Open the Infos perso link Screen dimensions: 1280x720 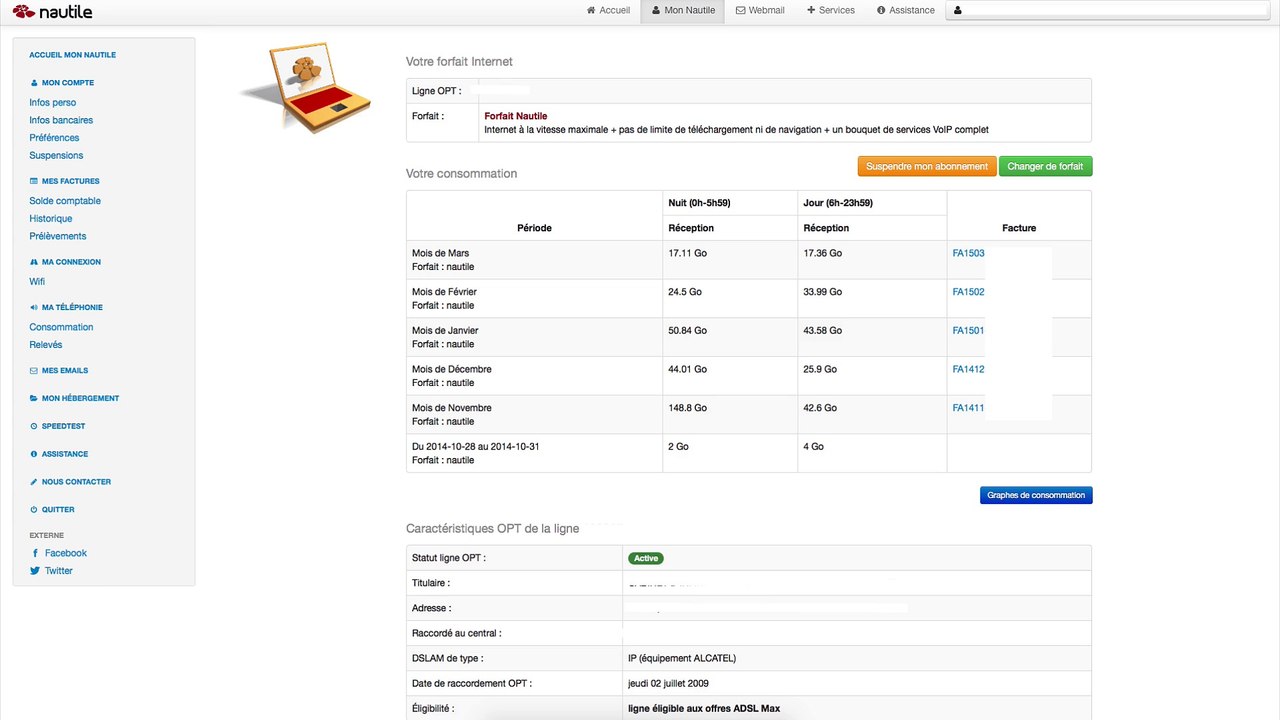[x=53, y=103]
